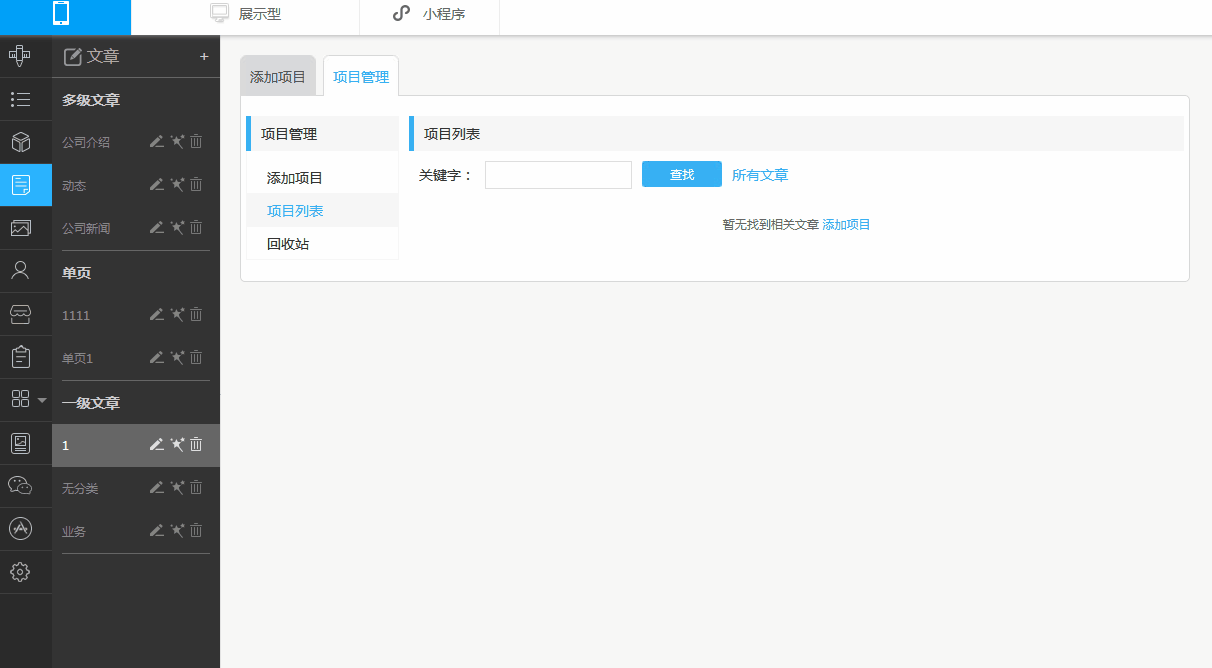Switch to the 添加项目 tab

coord(278,76)
